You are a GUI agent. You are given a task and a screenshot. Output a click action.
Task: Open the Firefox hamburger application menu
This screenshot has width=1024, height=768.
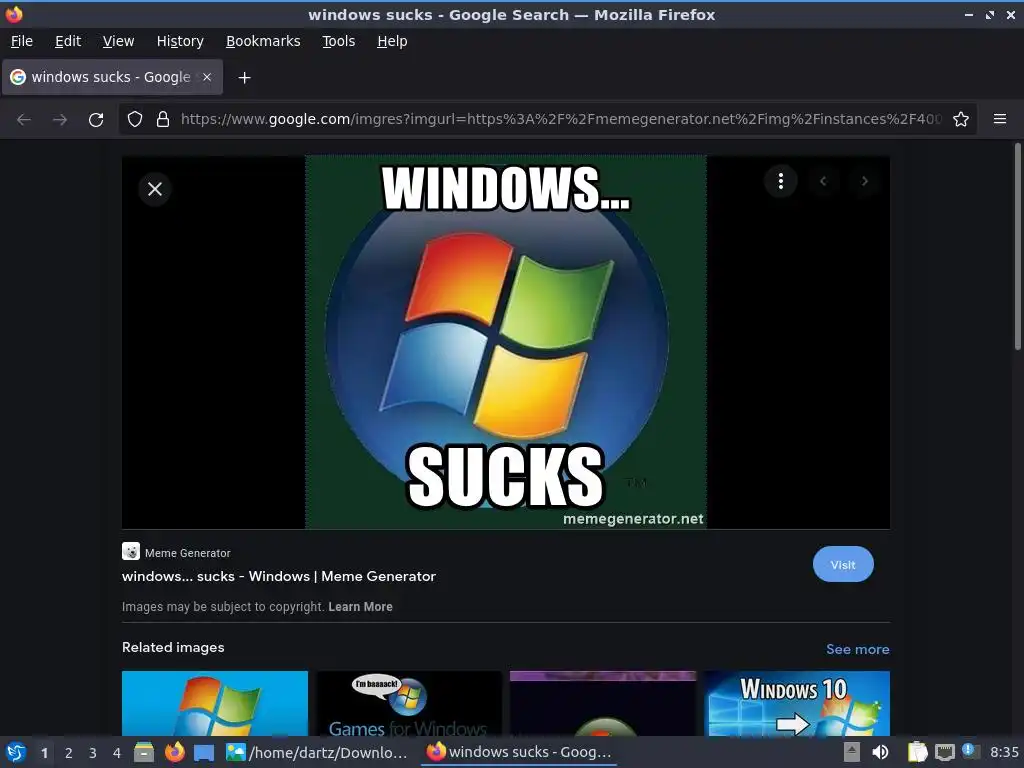click(1000, 119)
